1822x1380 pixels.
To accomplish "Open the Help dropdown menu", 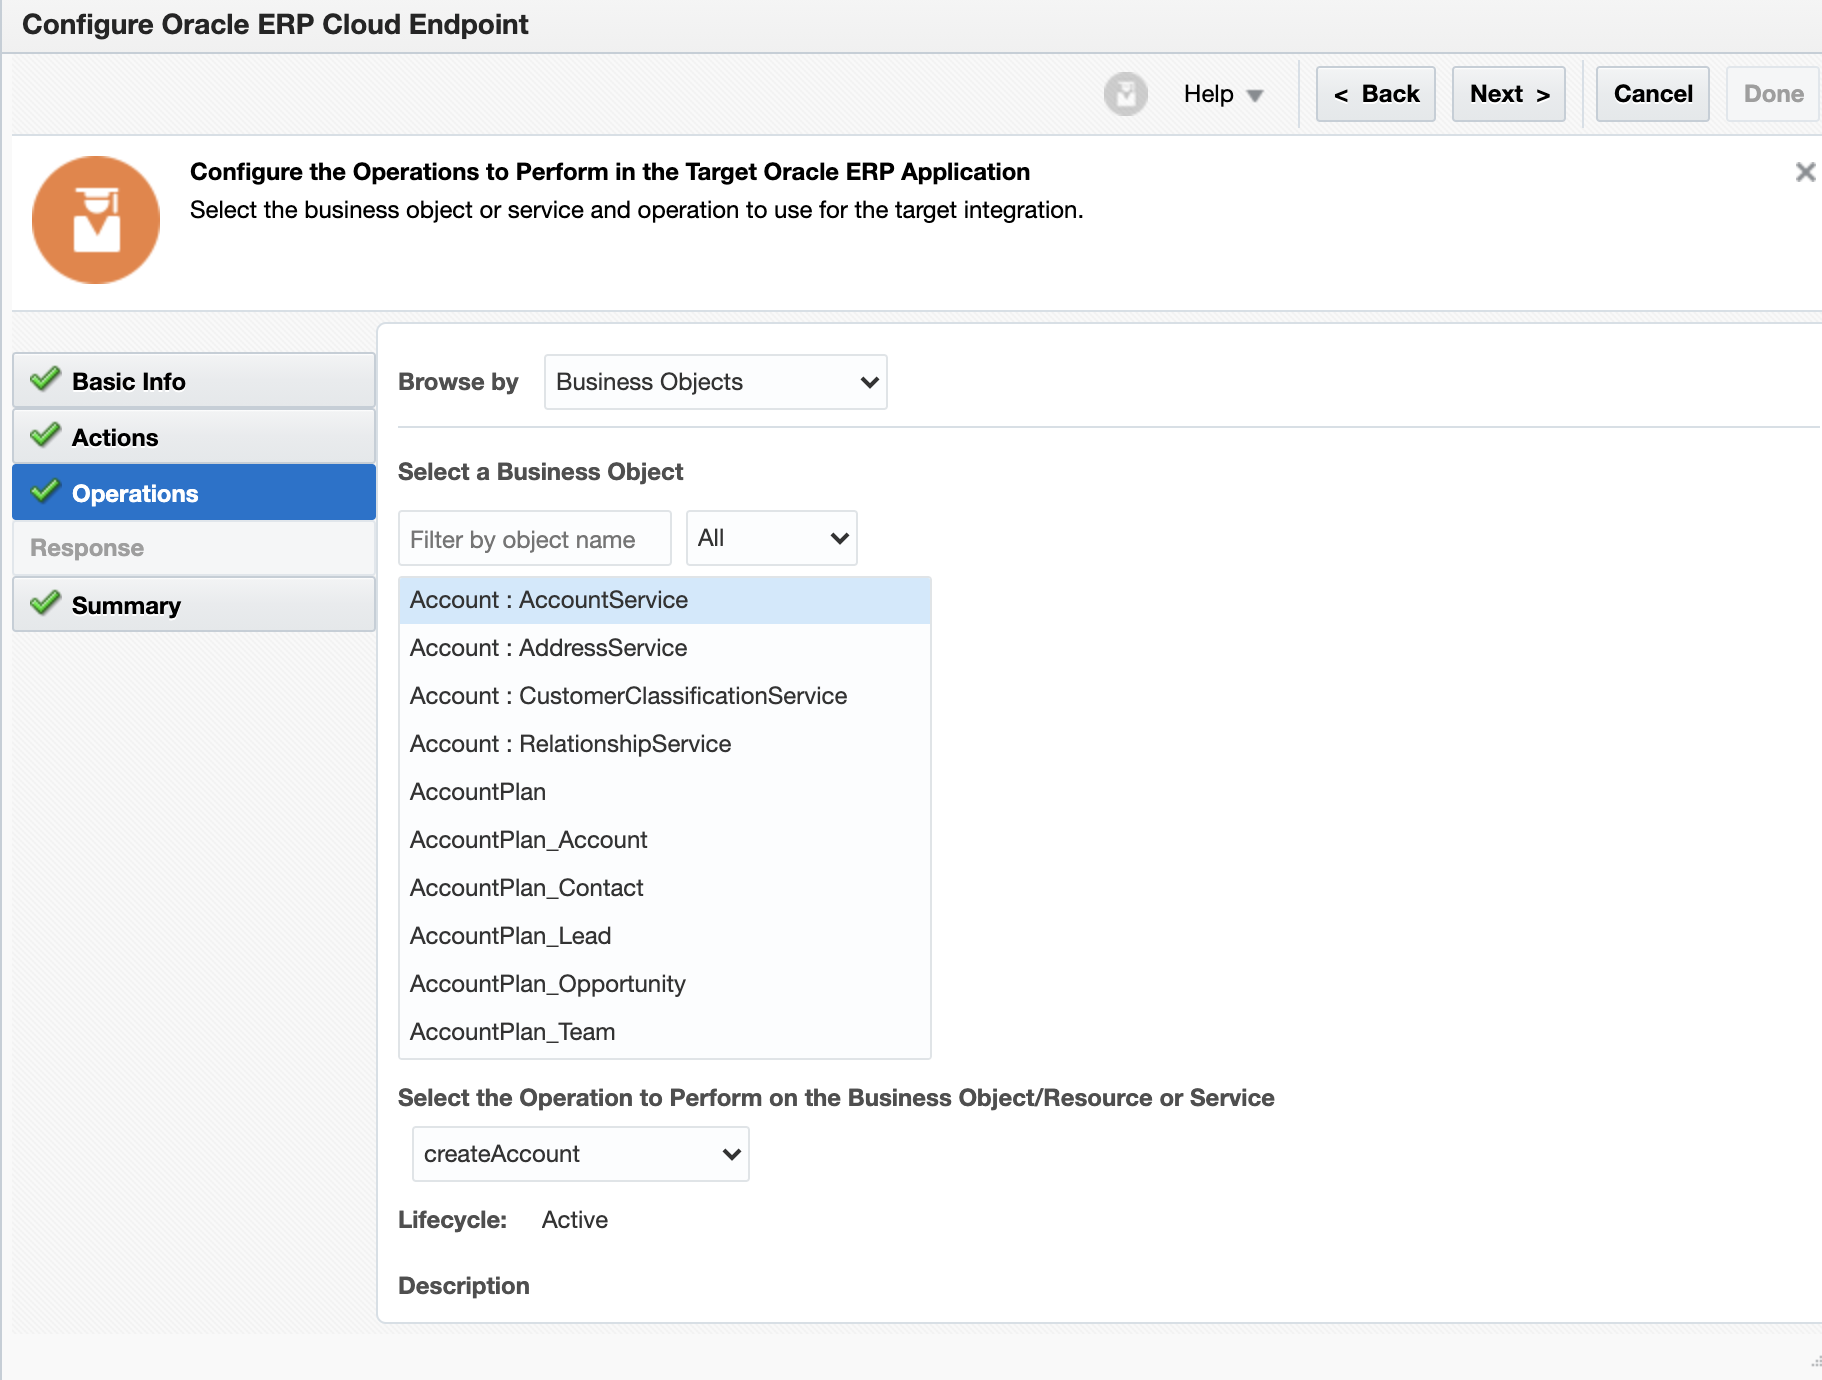I will pyautogui.click(x=1223, y=94).
